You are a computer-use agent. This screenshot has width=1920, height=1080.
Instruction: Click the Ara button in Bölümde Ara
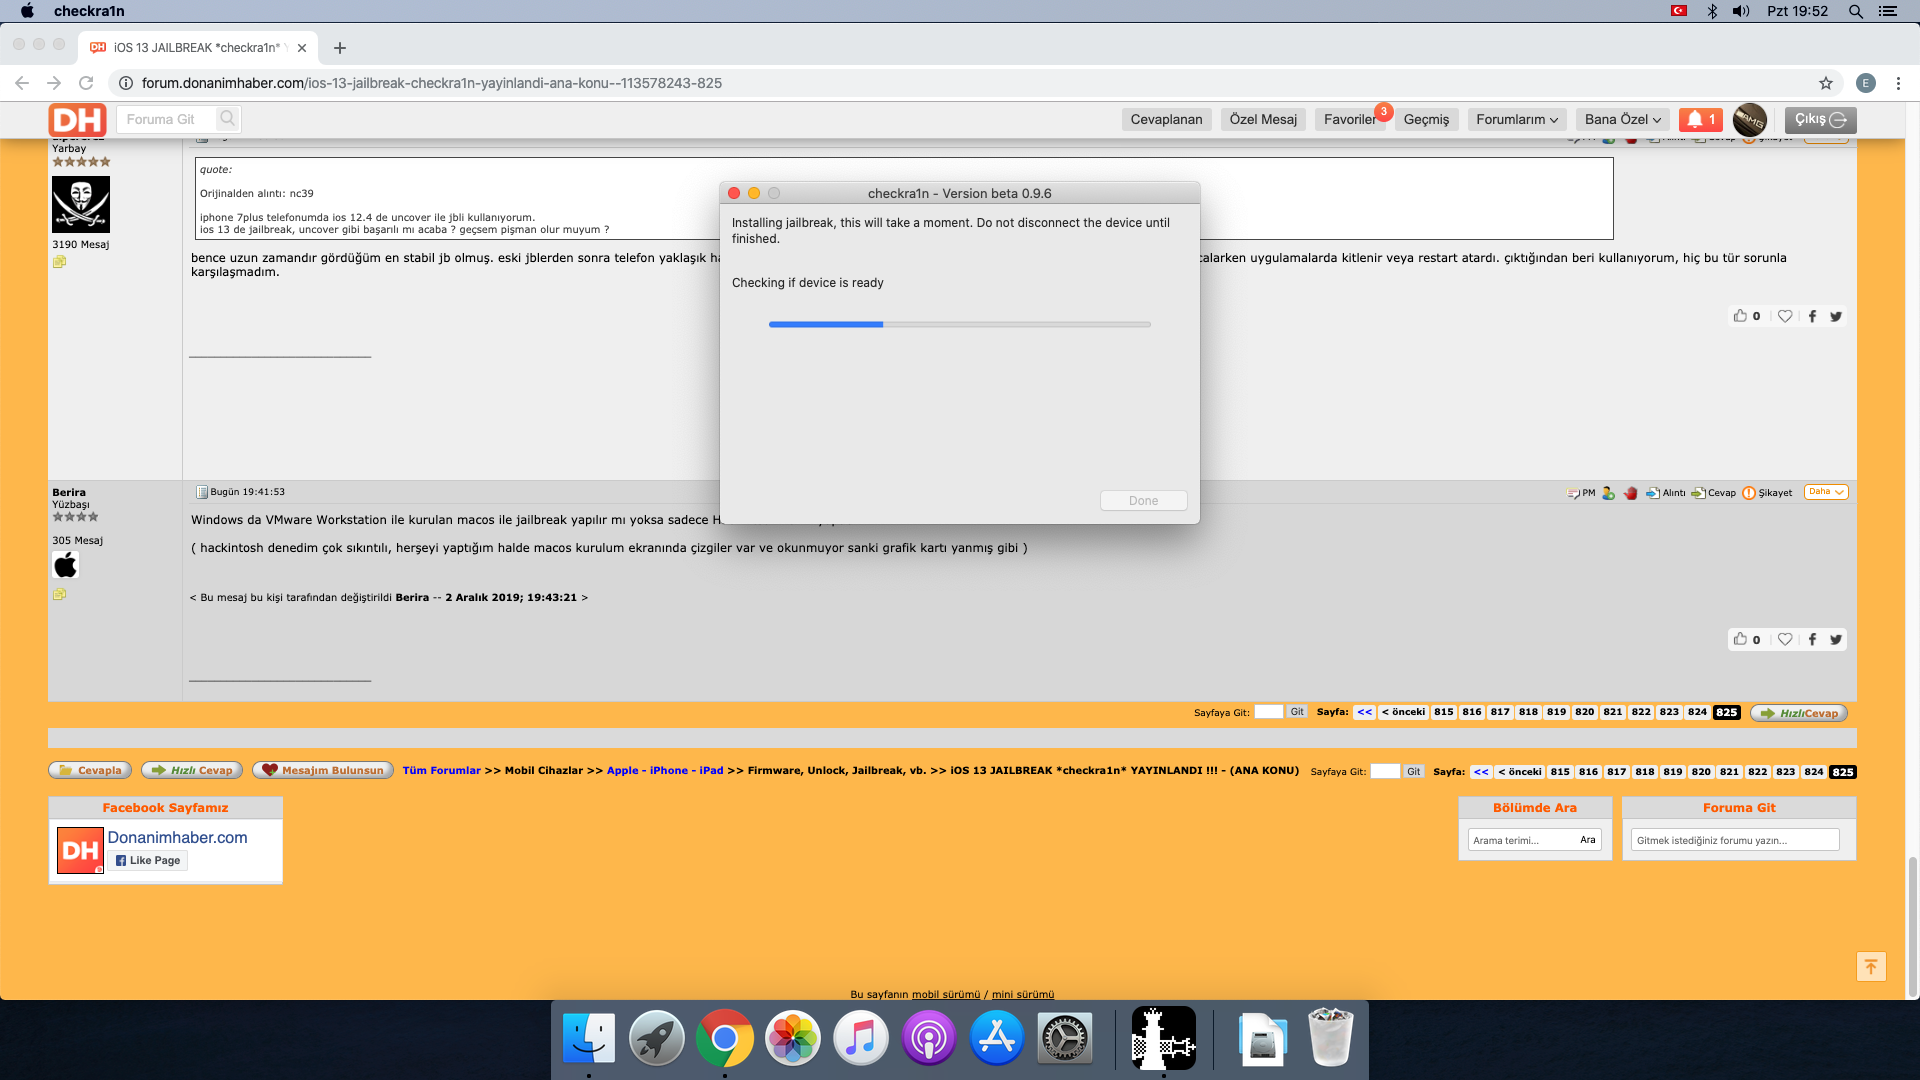point(1588,840)
